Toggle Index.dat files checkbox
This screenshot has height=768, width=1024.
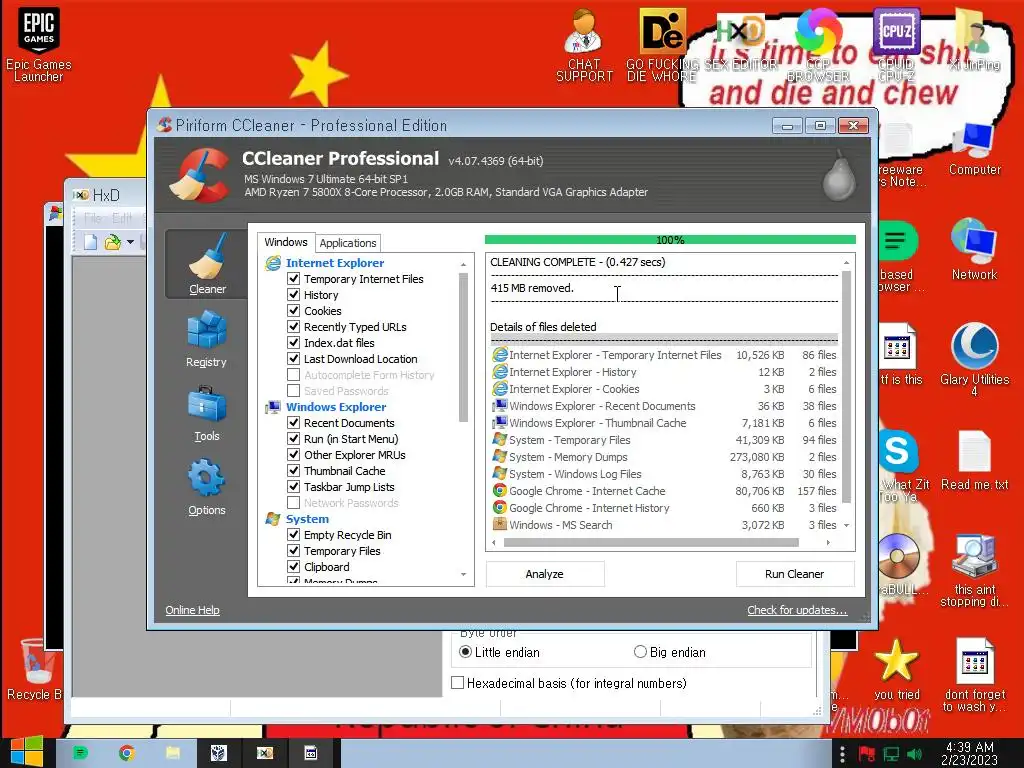point(294,343)
